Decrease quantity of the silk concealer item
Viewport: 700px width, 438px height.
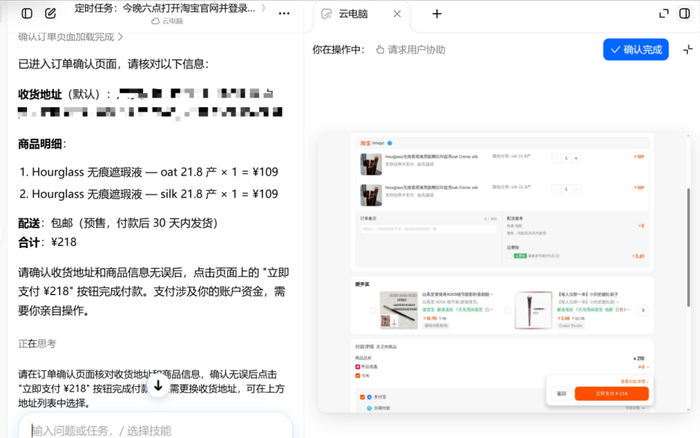coord(556,189)
